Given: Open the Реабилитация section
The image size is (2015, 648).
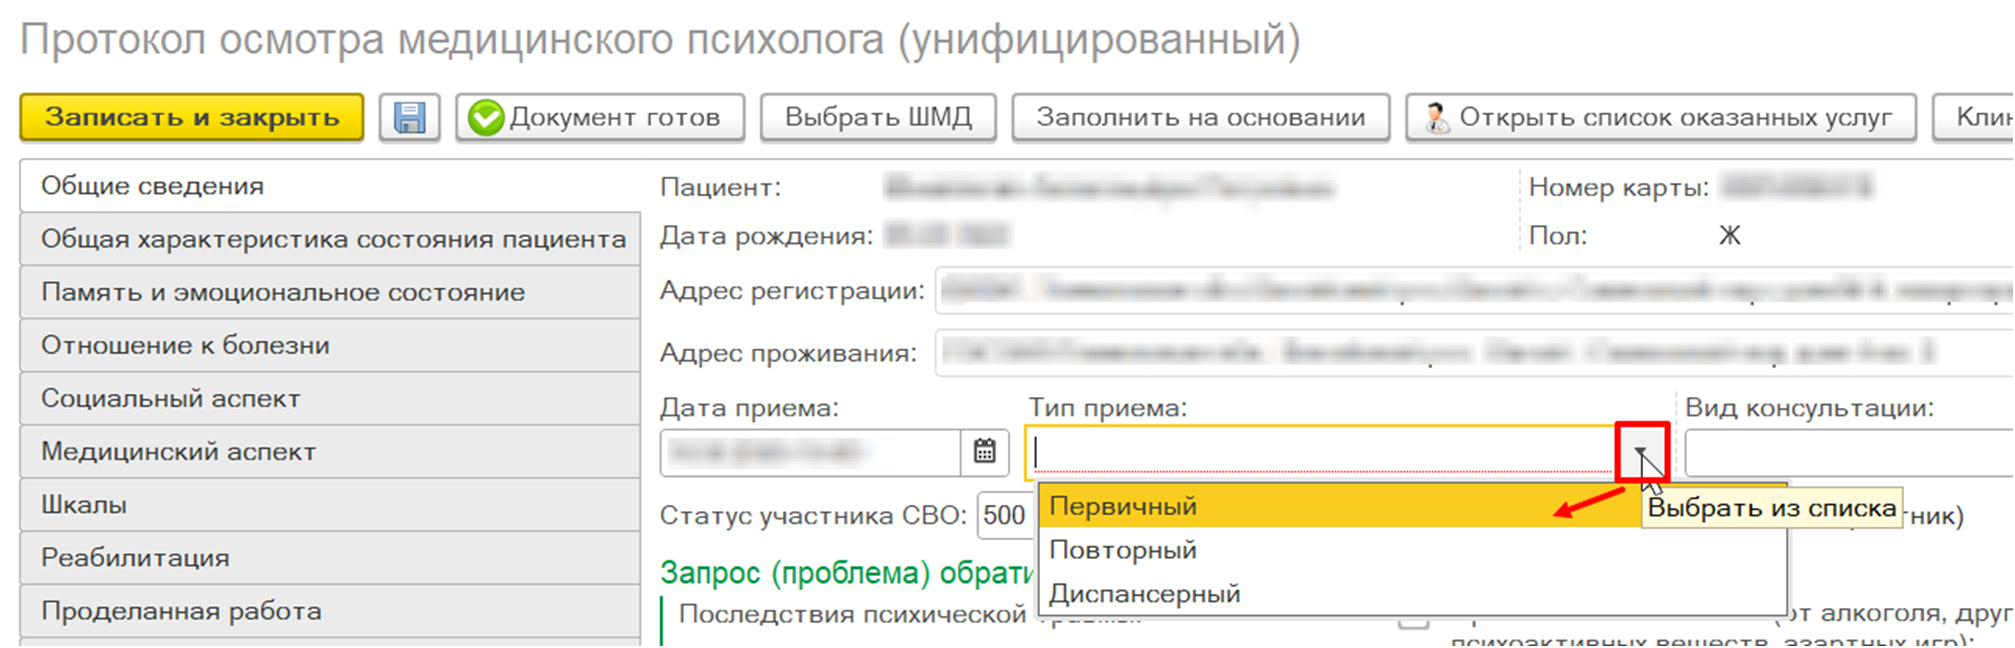Looking at the screenshot, I should [x=135, y=558].
